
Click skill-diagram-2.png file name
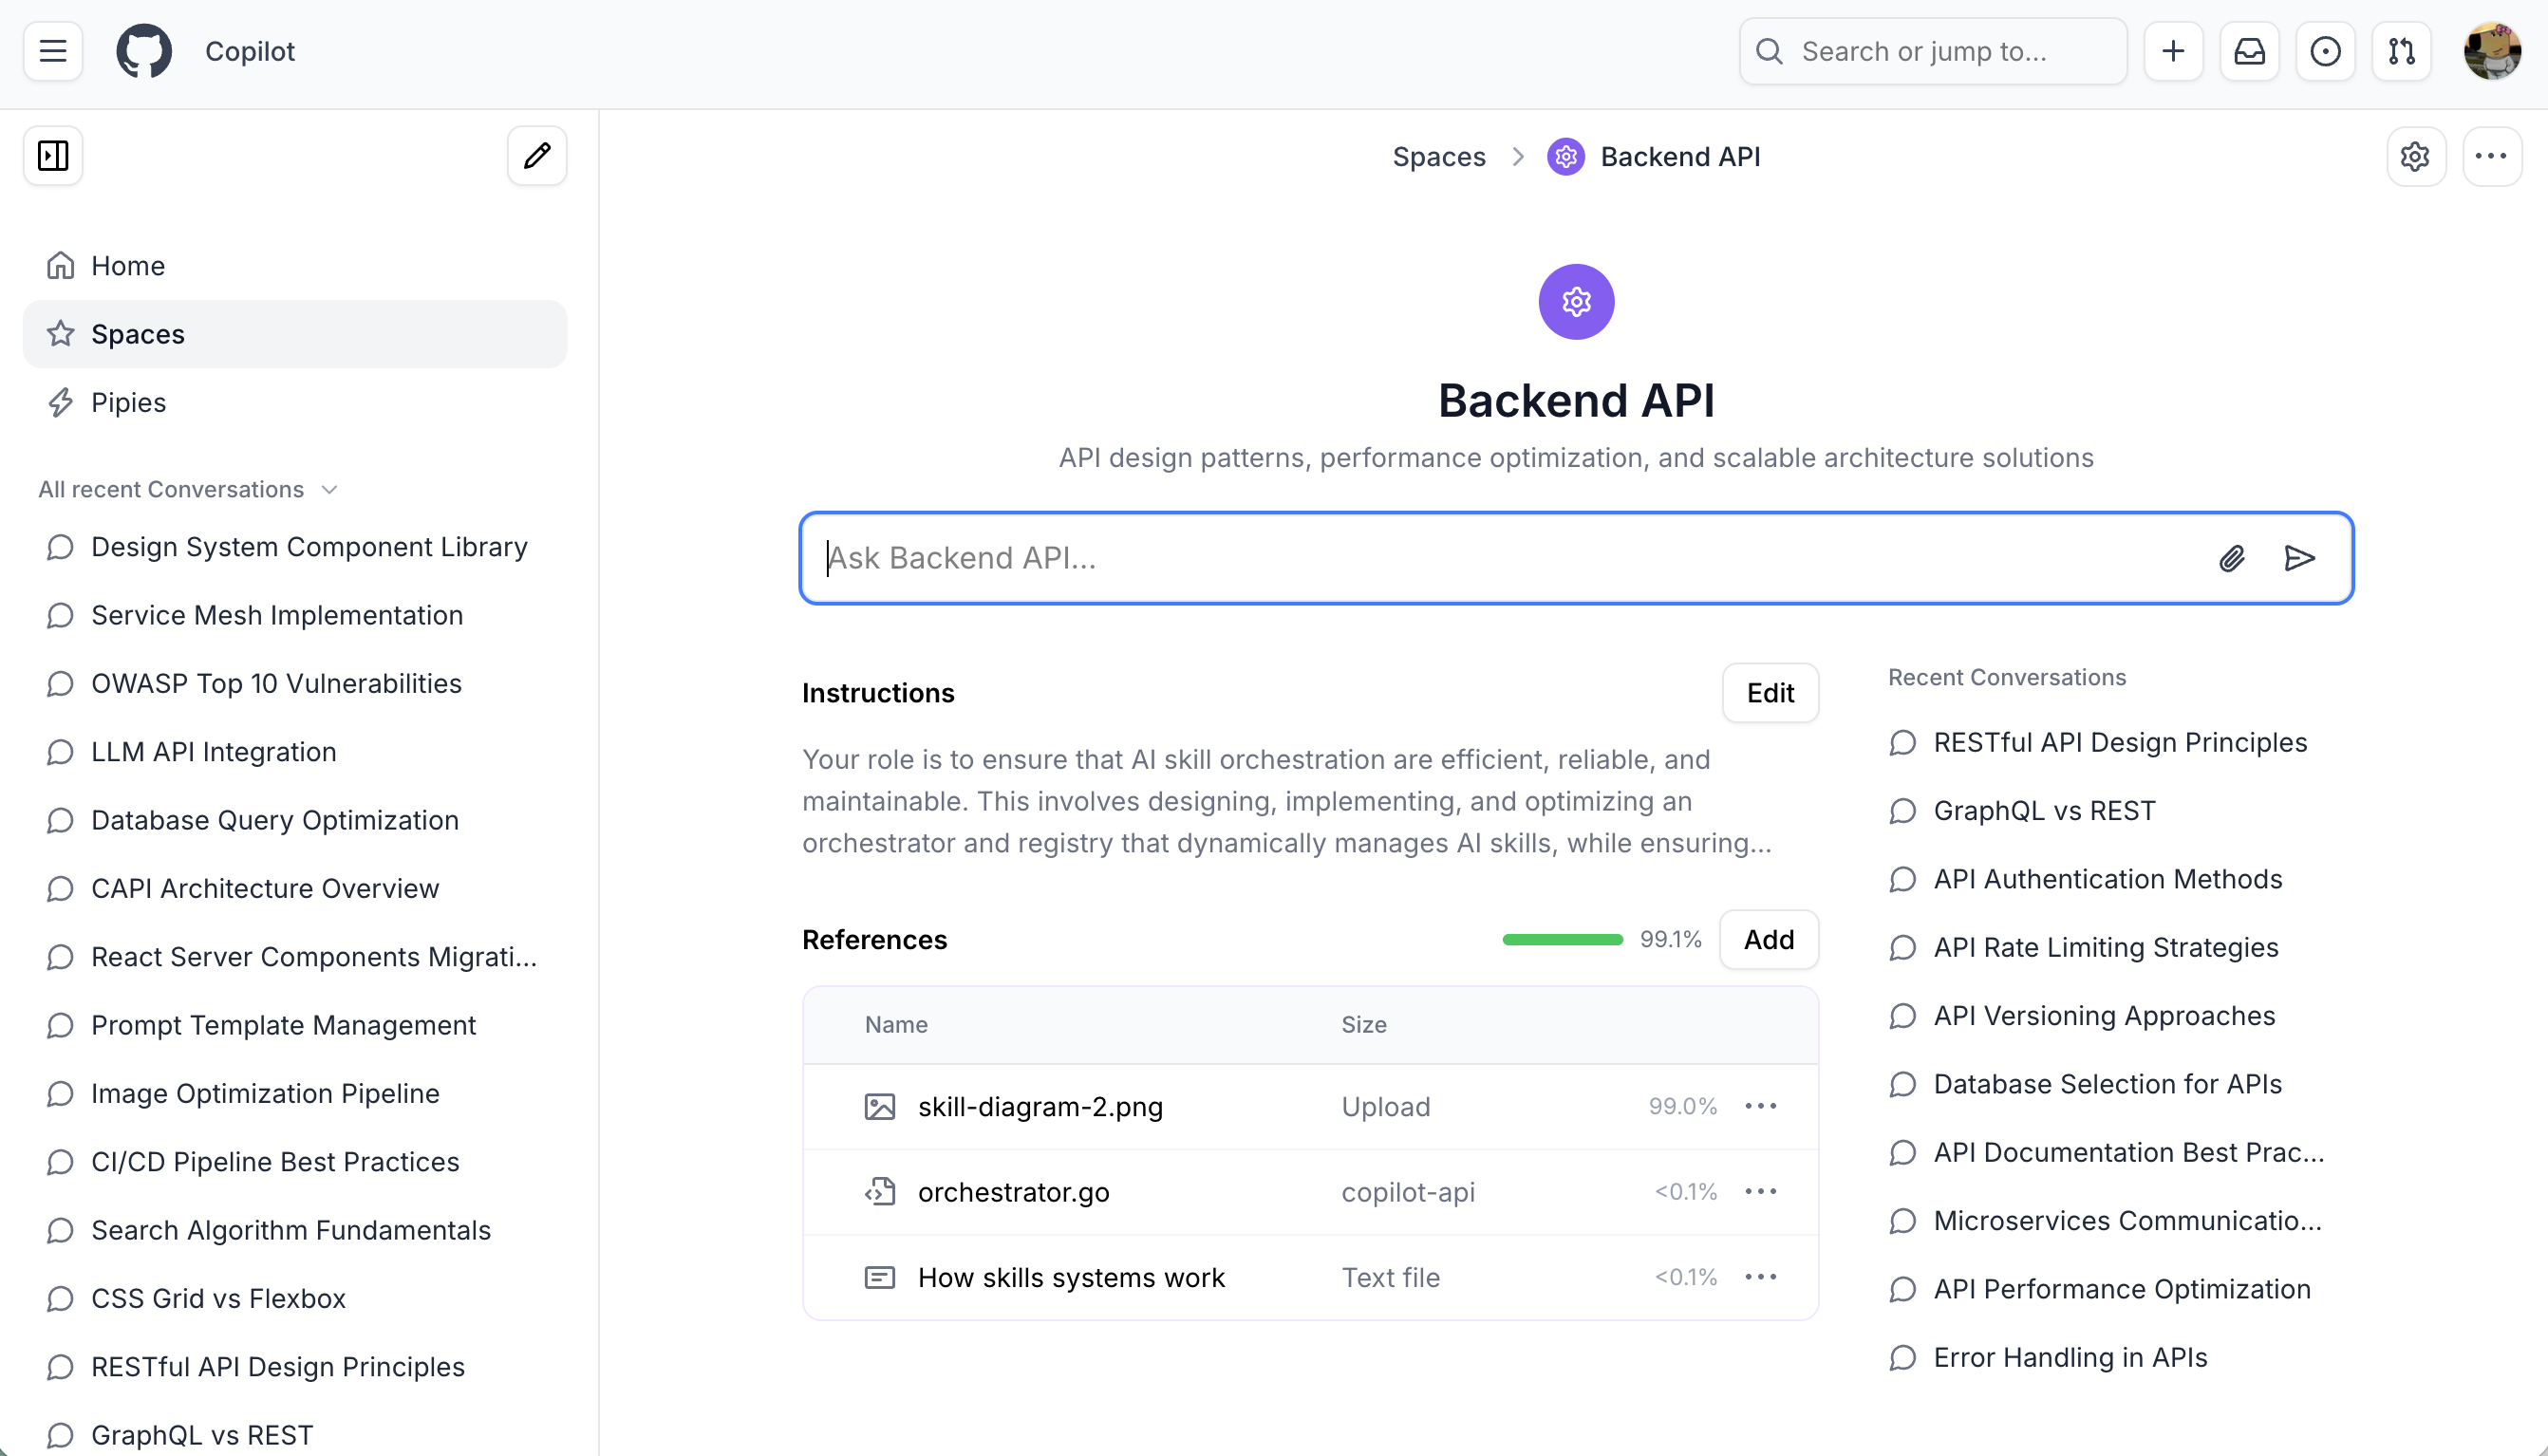(x=1040, y=1106)
